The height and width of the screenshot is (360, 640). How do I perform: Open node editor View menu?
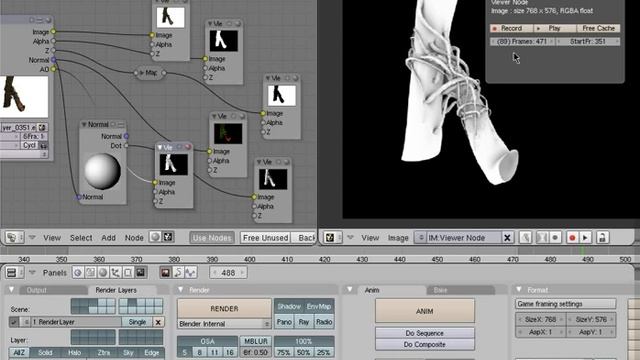pos(52,238)
